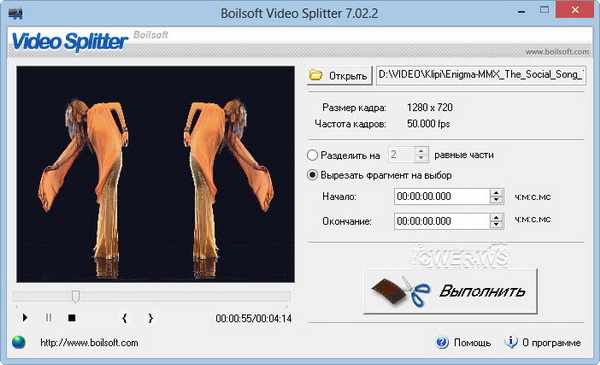
Task: Pause the video playback
Action: click(x=48, y=318)
